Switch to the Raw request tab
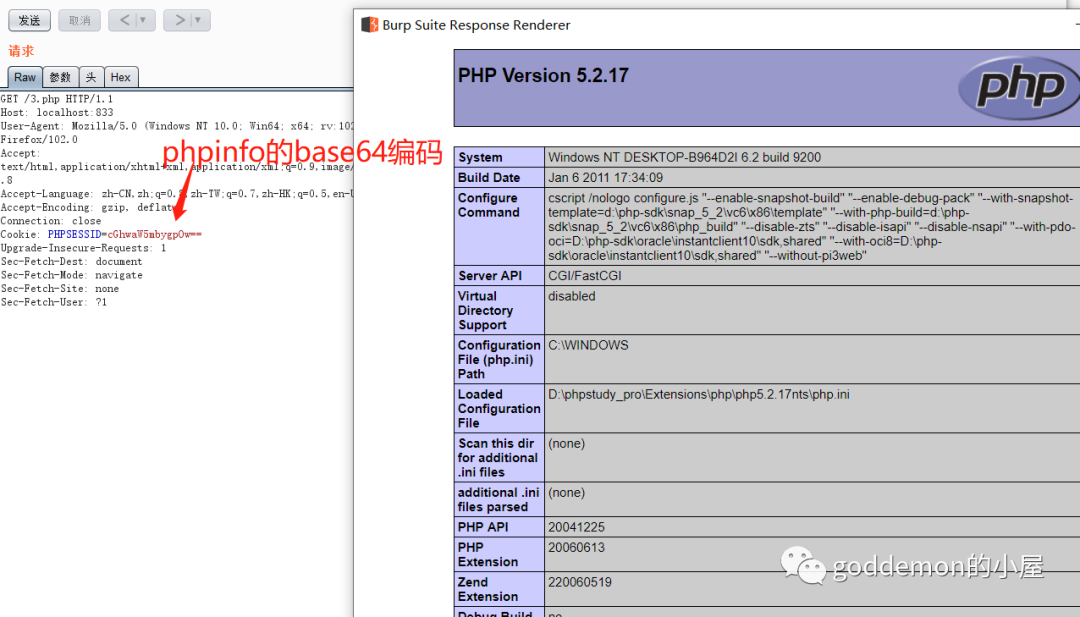 tap(25, 77)
